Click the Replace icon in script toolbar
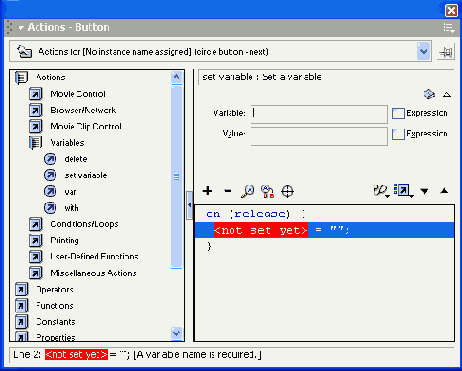 267,191
